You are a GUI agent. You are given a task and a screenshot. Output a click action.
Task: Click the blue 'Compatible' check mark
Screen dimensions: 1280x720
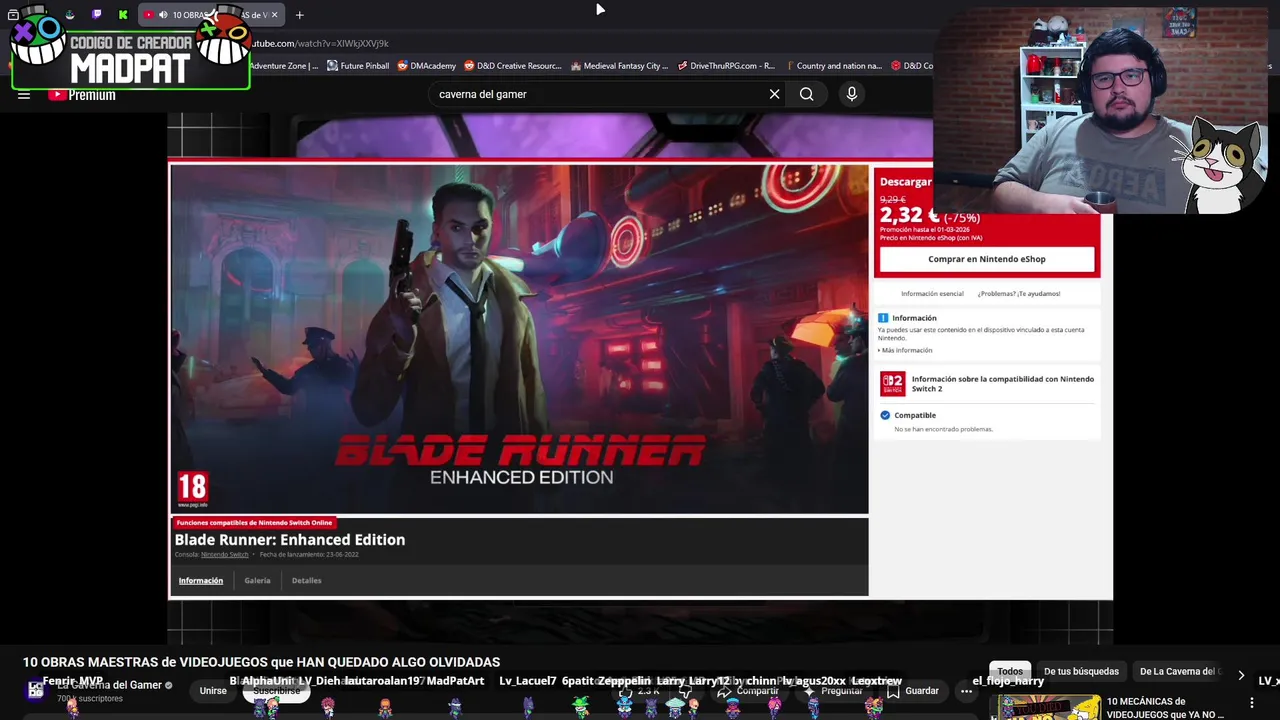pos(885,415)
